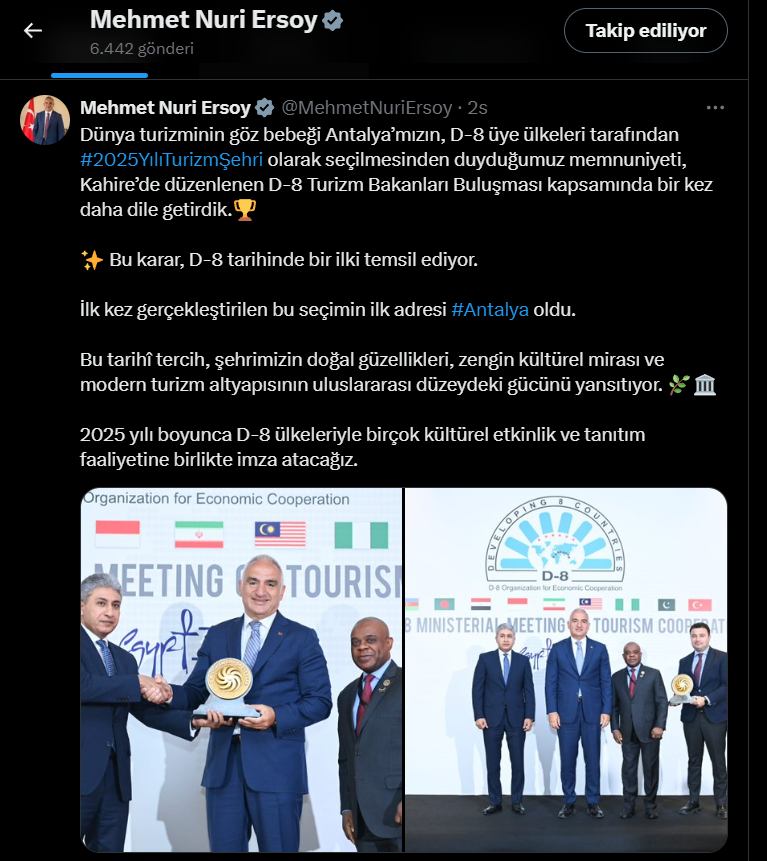
Task: Open Mehmet Nuri Ersoy's profile avatar
Action: 45,120
